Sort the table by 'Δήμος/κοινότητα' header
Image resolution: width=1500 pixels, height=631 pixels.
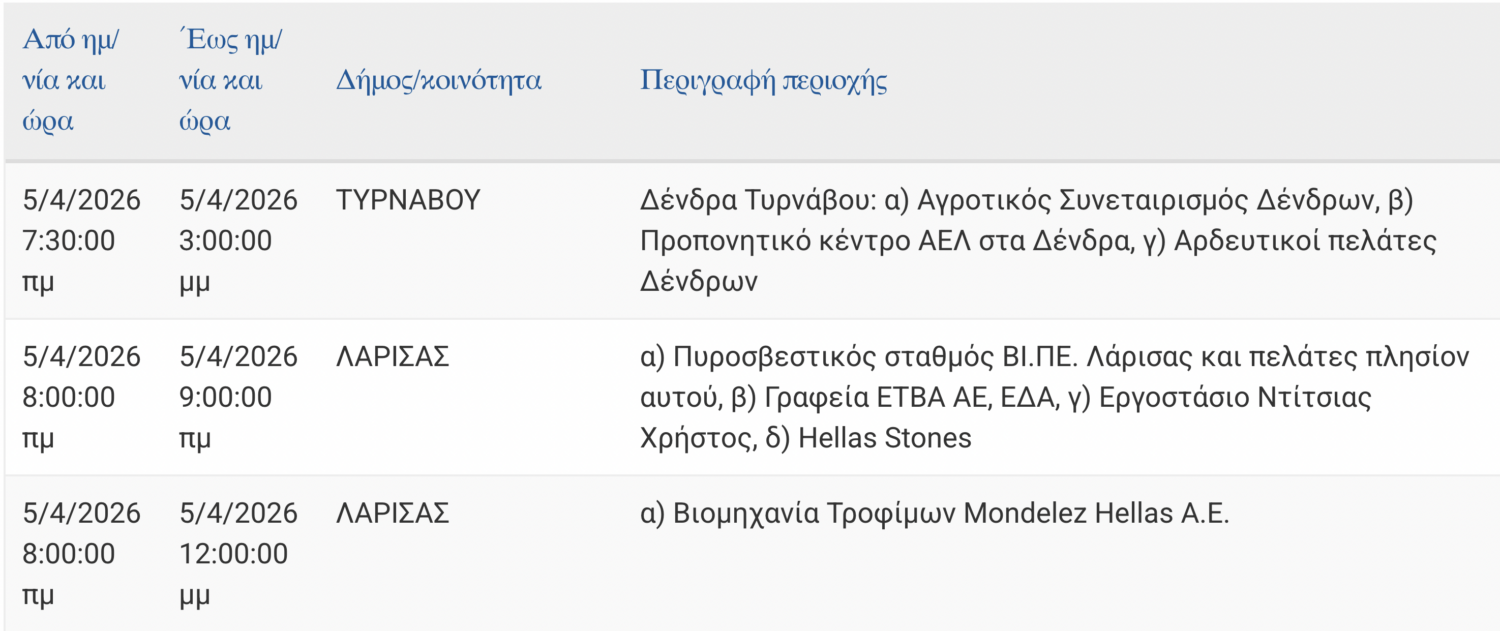tap(439, 81)
